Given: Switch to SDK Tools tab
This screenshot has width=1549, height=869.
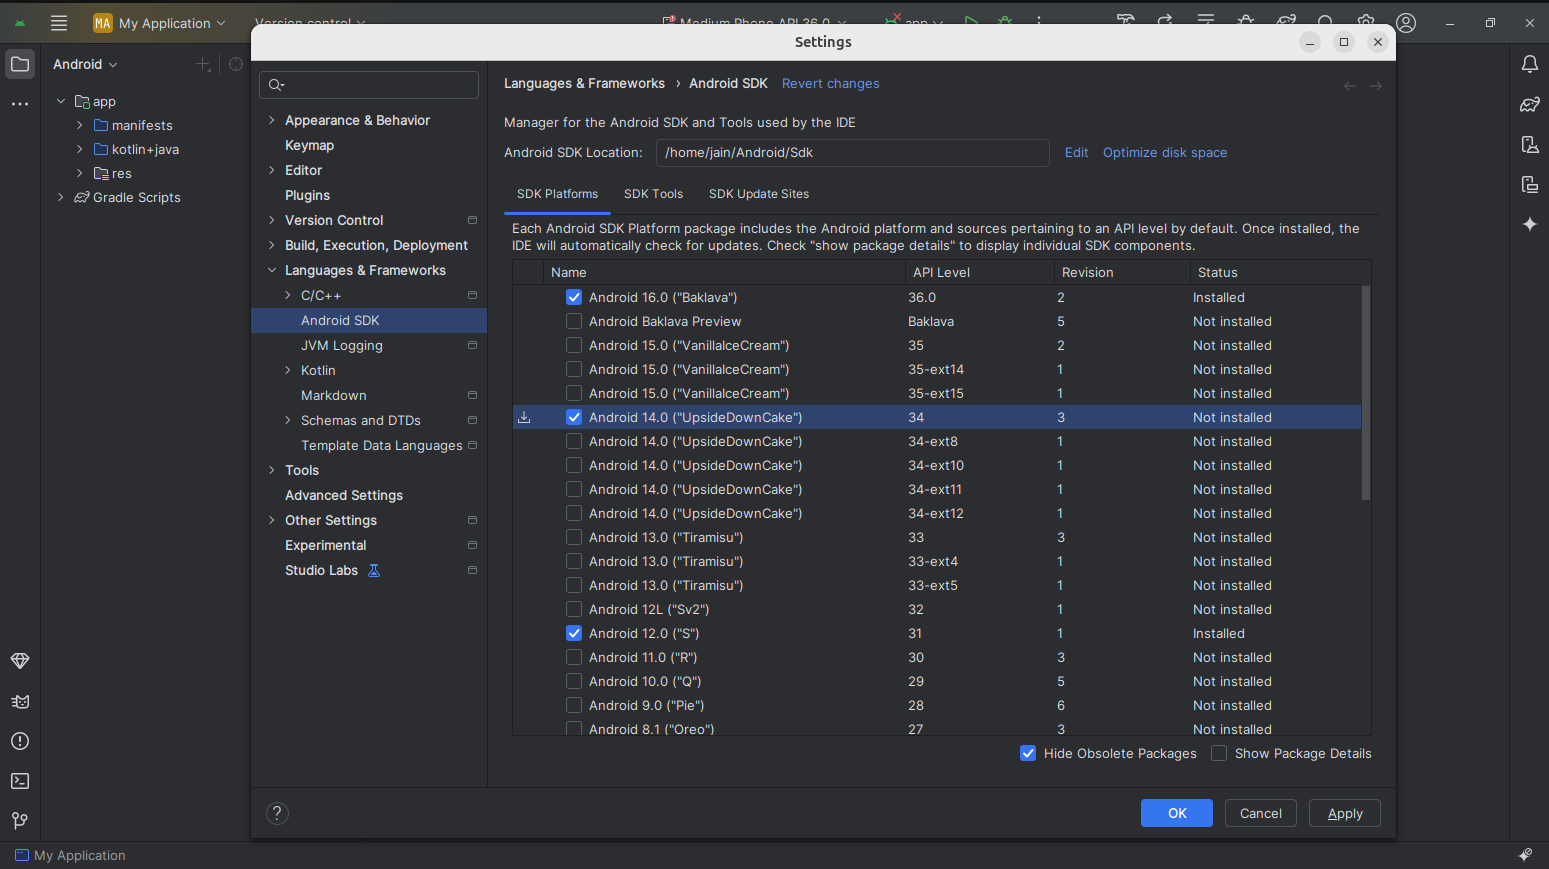Looking at the screenshot, I should (x=653, y=194).
